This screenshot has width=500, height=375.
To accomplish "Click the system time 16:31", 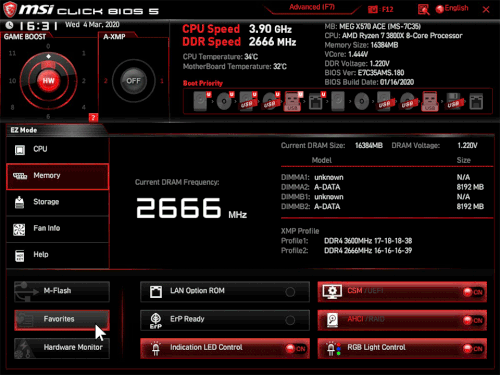I will (x=38, y=26).
